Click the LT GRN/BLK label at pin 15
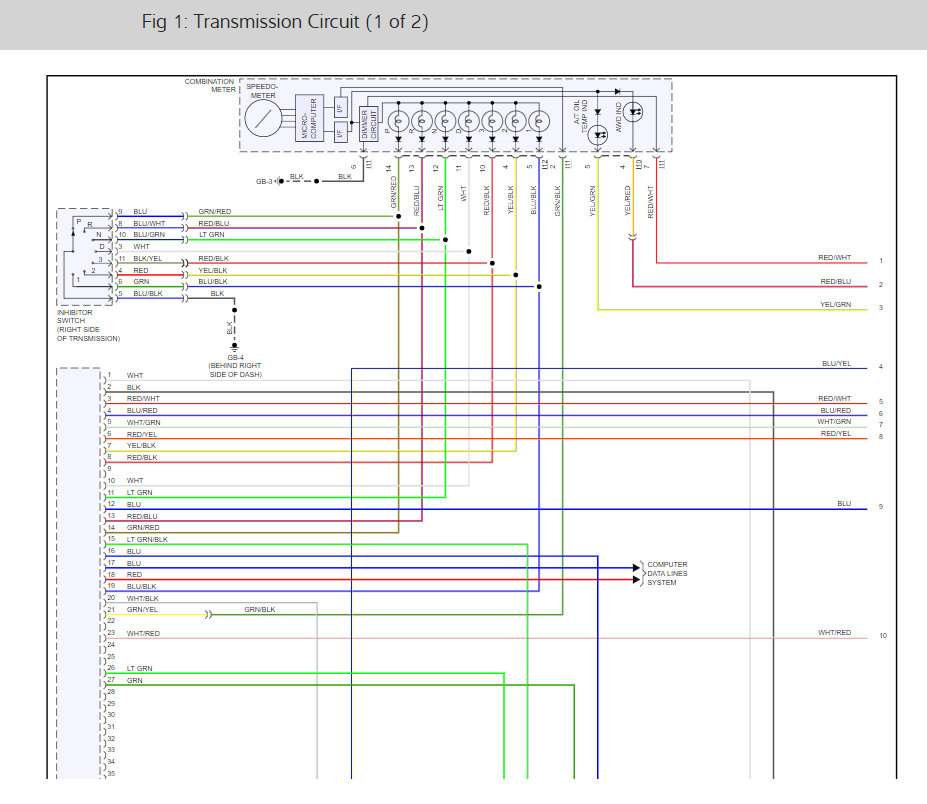This screenshot has width=927, height=804. click(147, 539)
